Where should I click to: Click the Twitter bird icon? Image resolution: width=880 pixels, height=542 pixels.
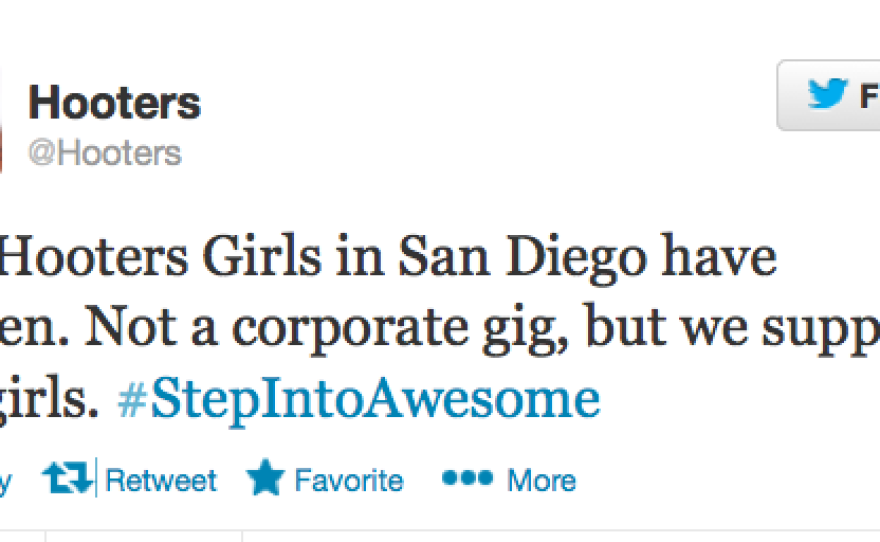click(827, 95)
